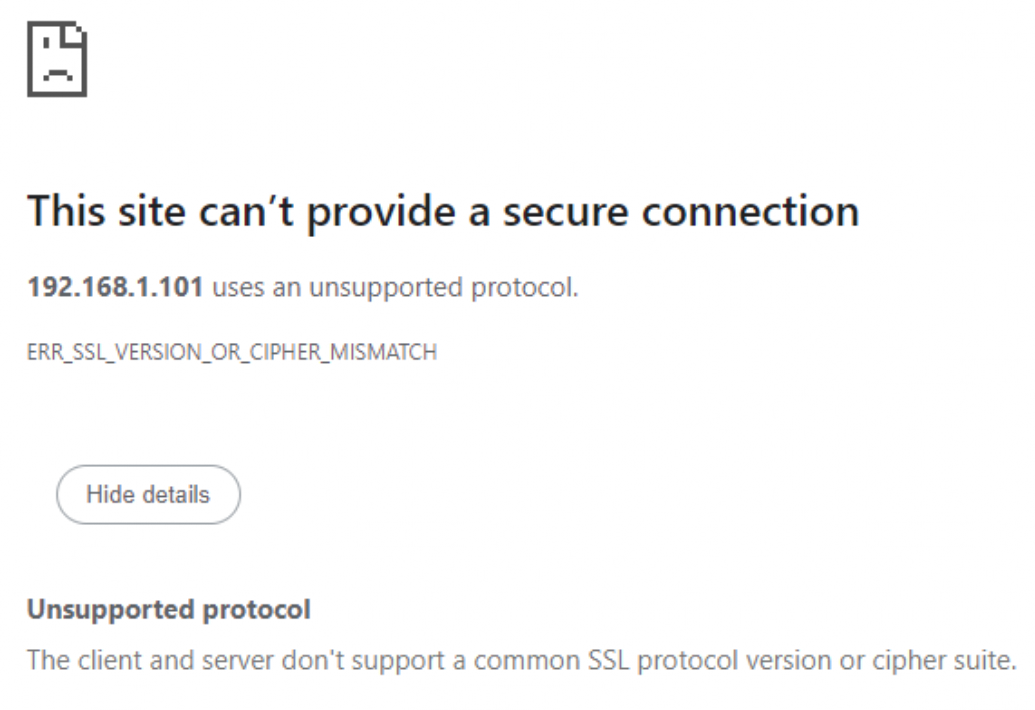Collapse the Unsupported protocol explanation

[148, 494]
